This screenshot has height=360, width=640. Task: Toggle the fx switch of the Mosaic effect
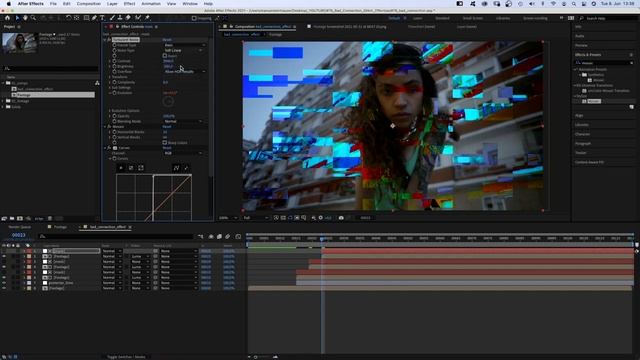pos(109,127)
